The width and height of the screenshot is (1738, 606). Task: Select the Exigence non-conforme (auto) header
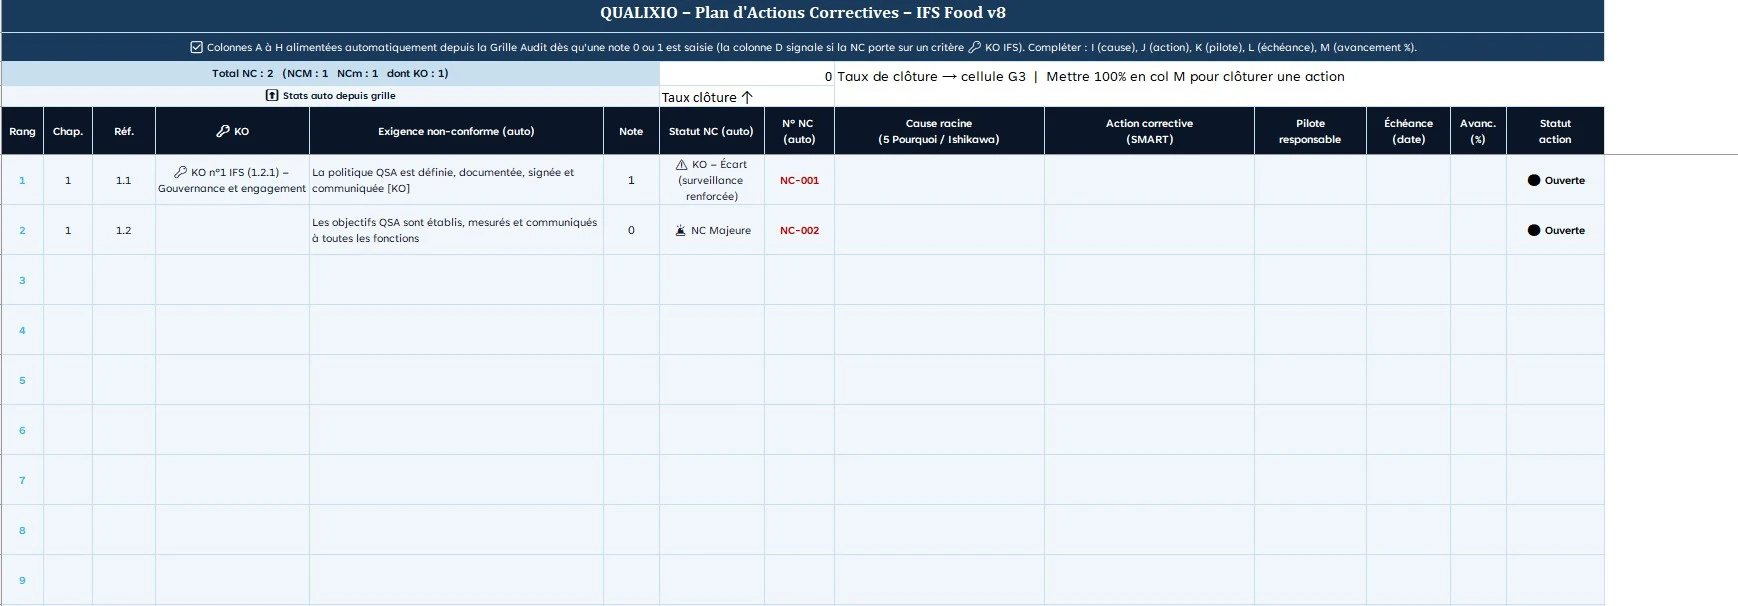(x=456, y=131)
